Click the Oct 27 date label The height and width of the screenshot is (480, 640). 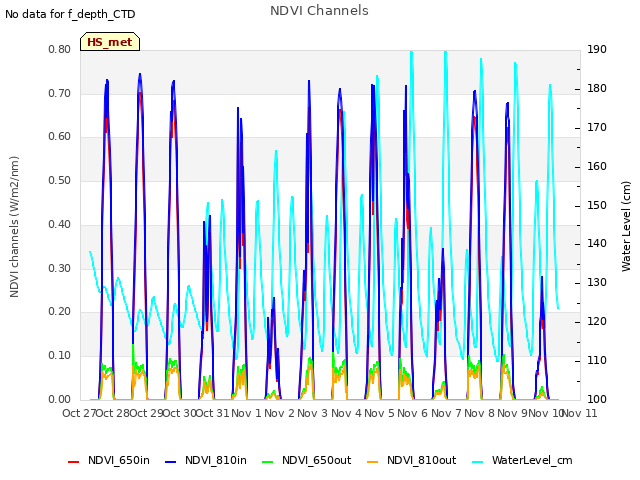pyautogui.click(x=79, y=413)
